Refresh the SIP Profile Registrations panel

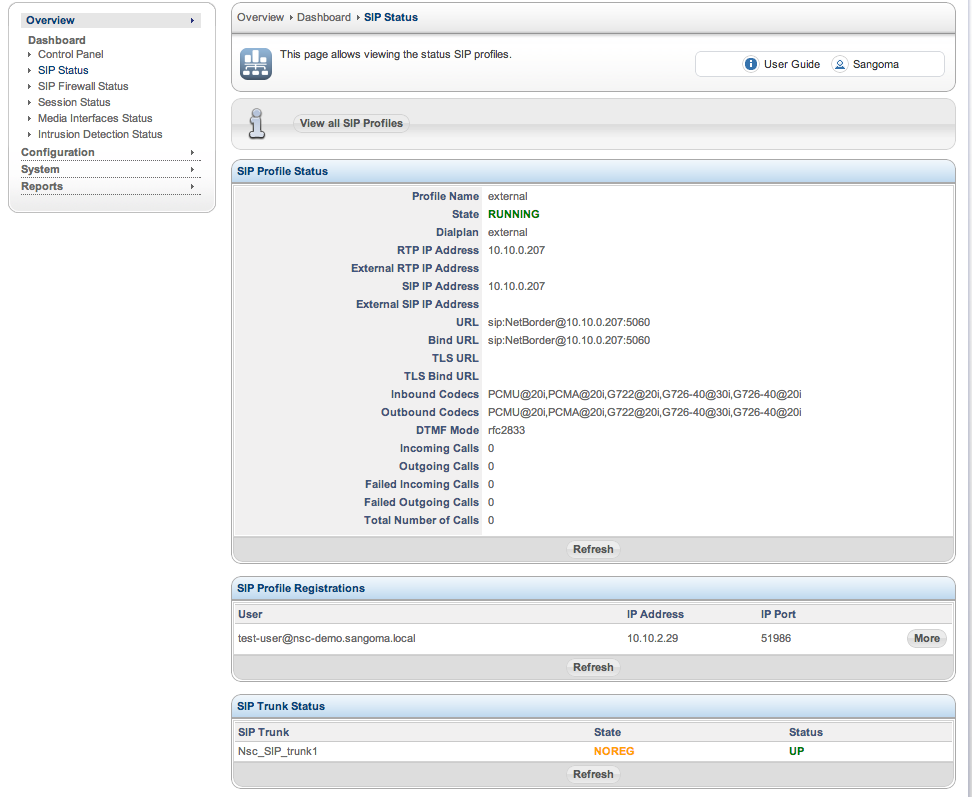point(593,667)
